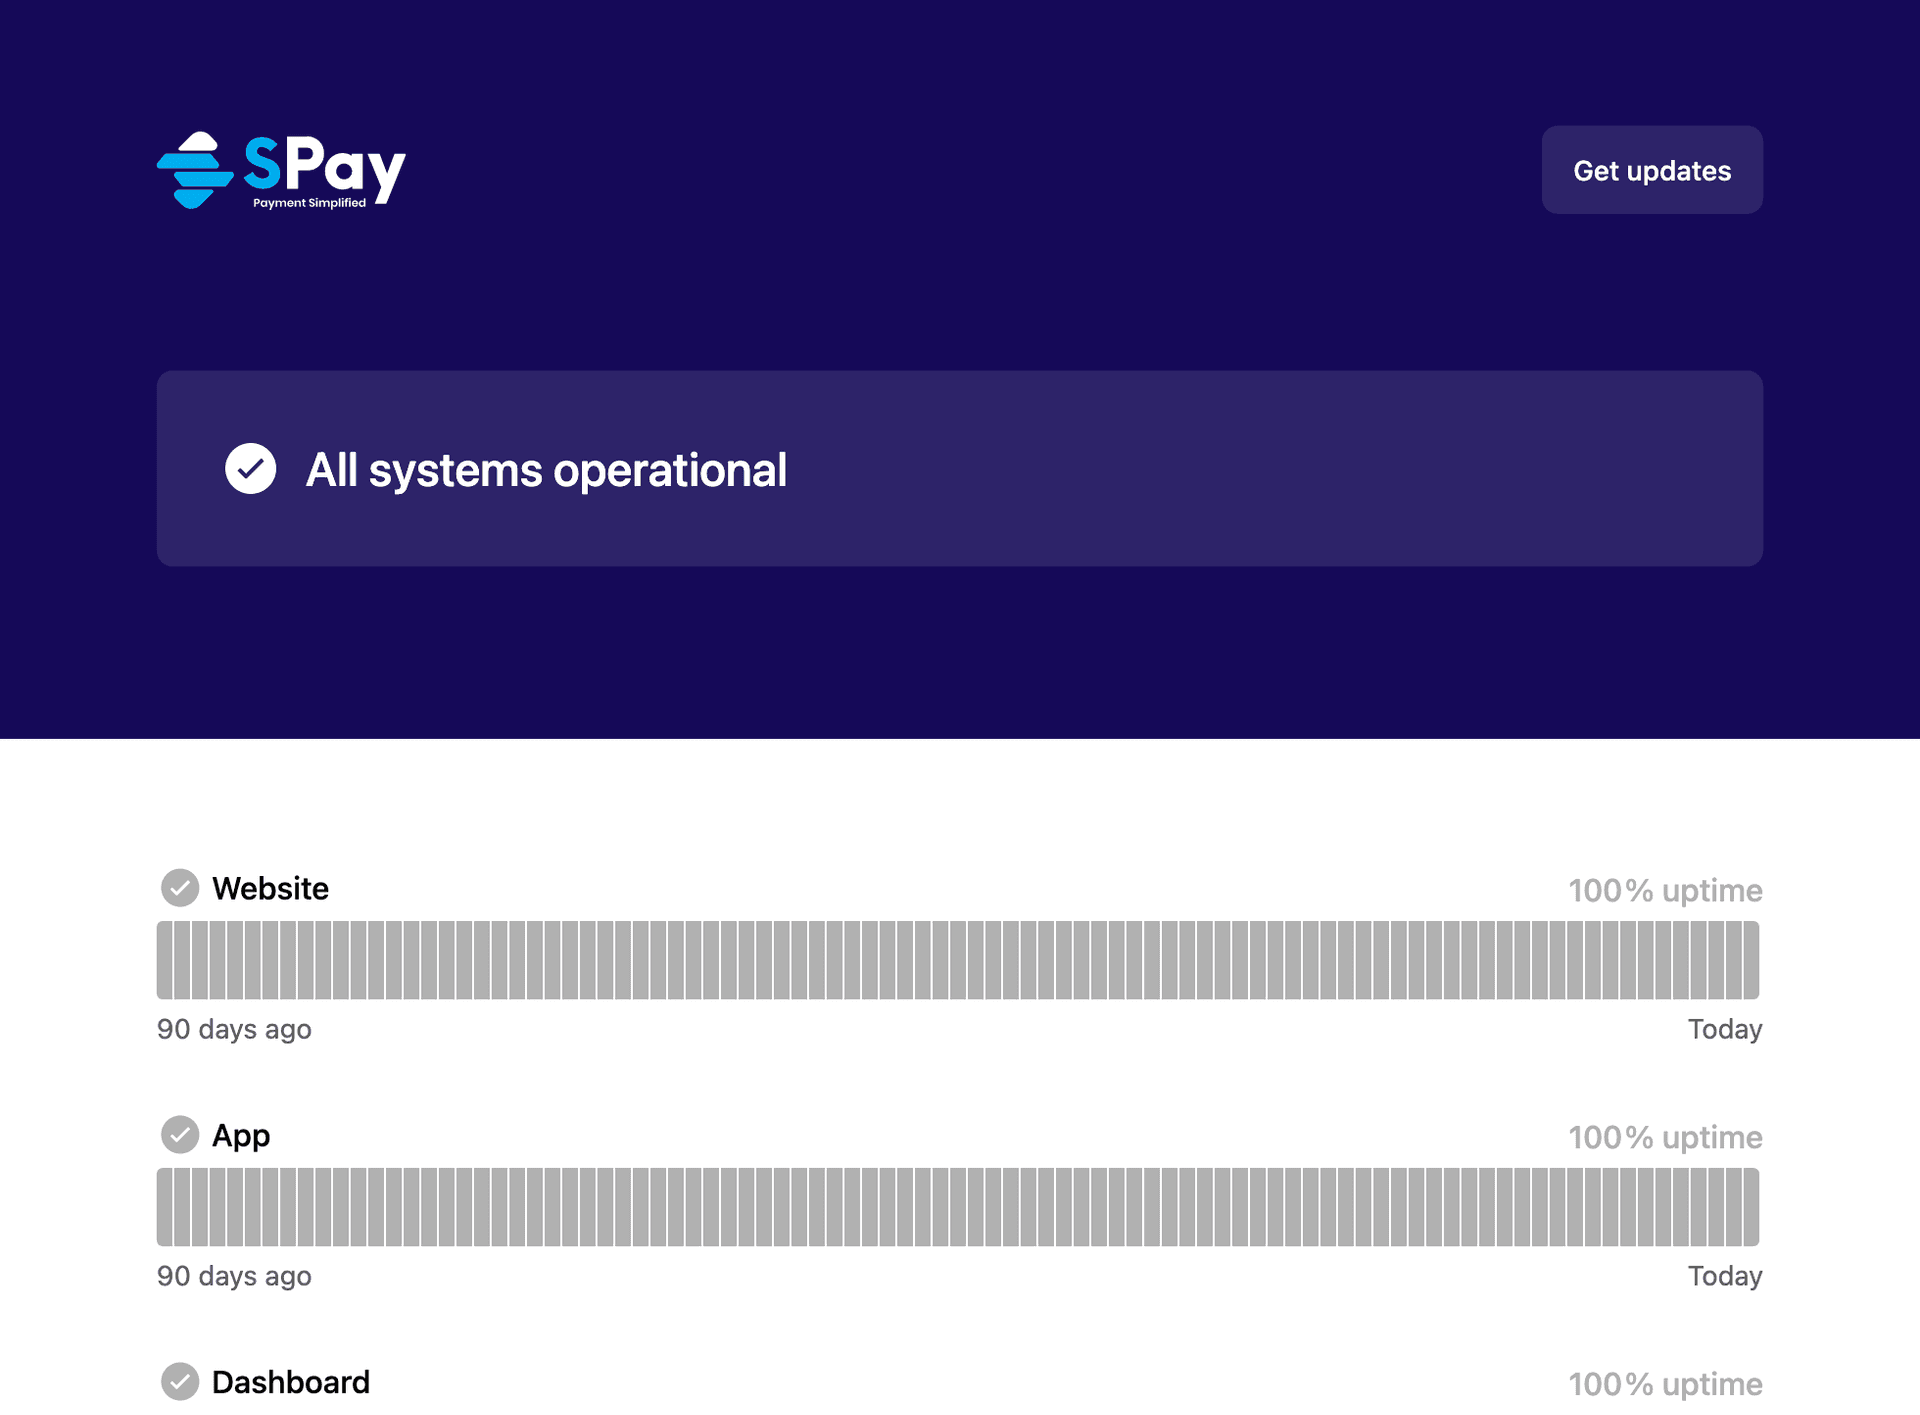Click the SPay logo
The width and height of the screenshot is (1920, 1415).
[281, 169]
